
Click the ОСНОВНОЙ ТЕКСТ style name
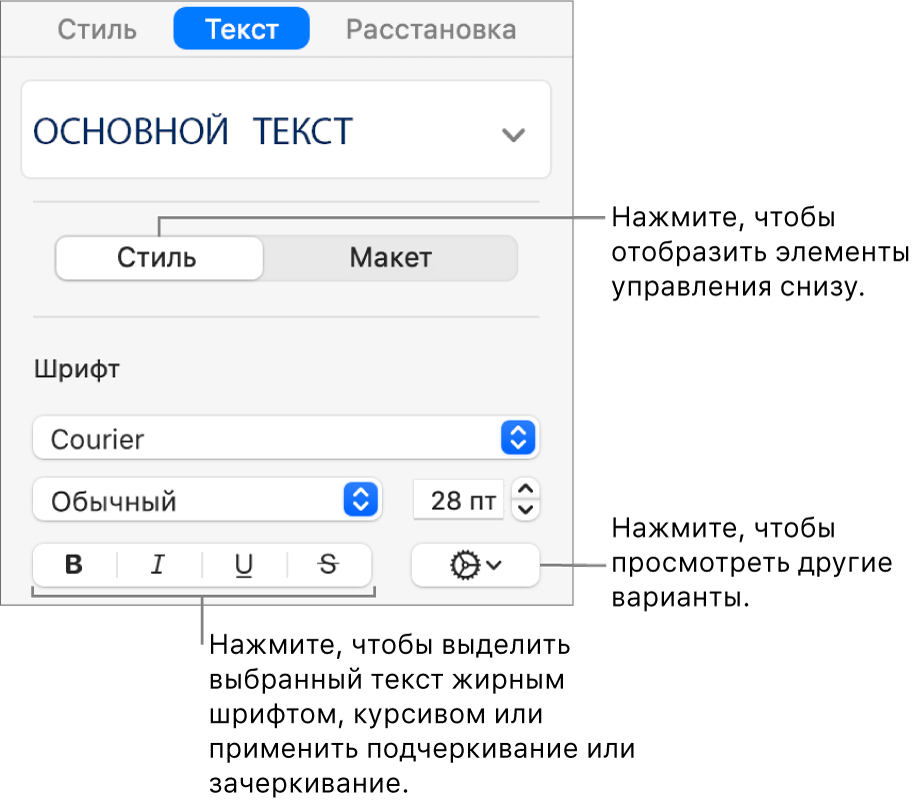click(194, 132)
